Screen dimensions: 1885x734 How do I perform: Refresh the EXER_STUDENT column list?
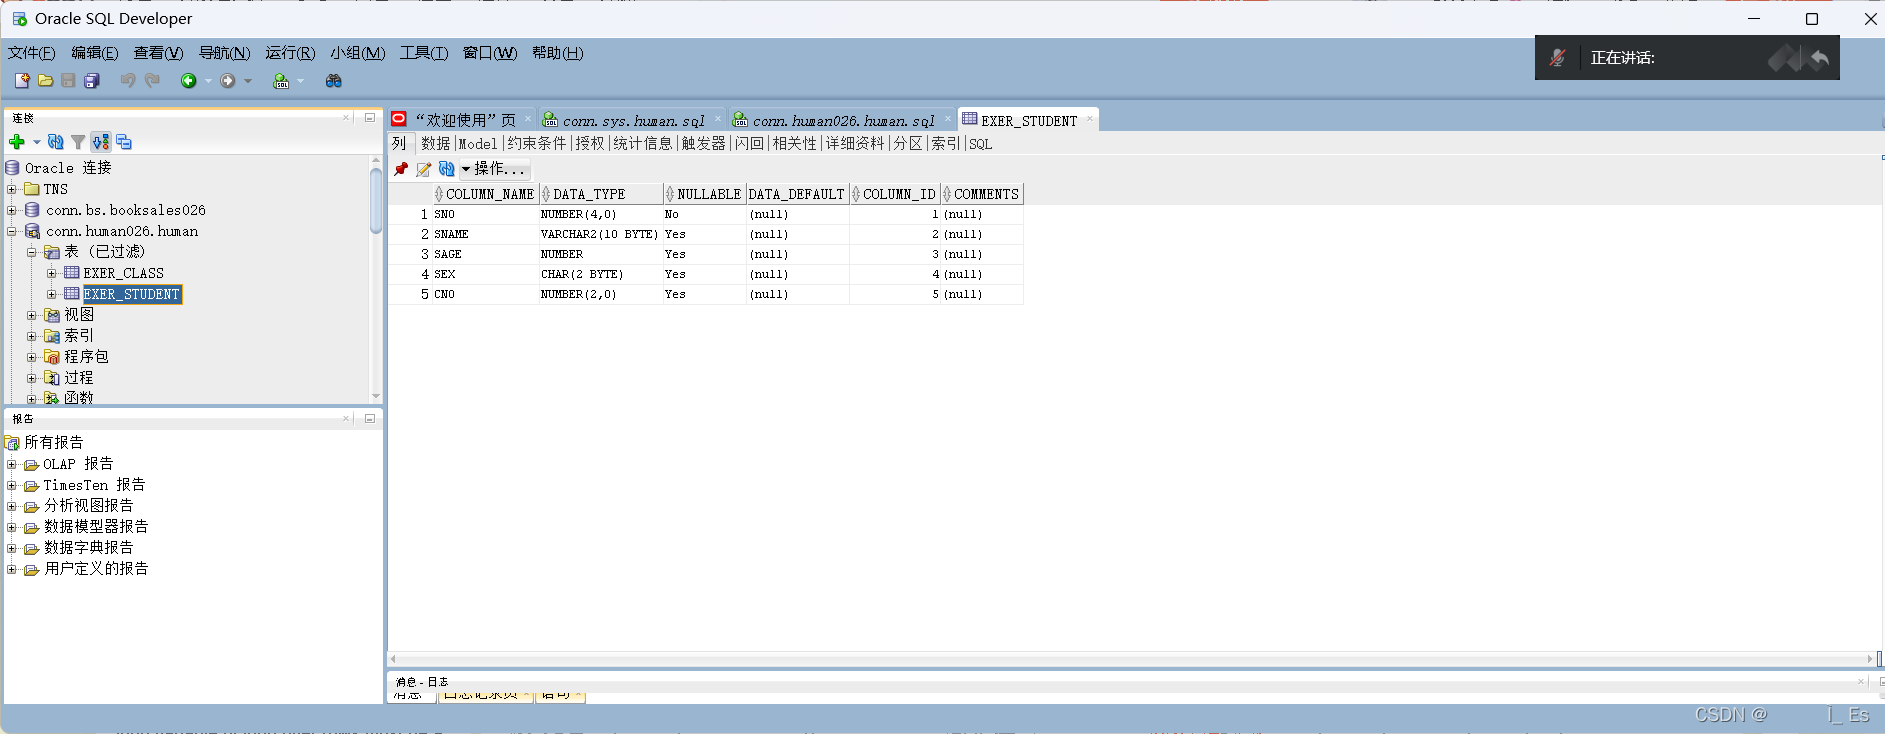click(x=447, y=169)
